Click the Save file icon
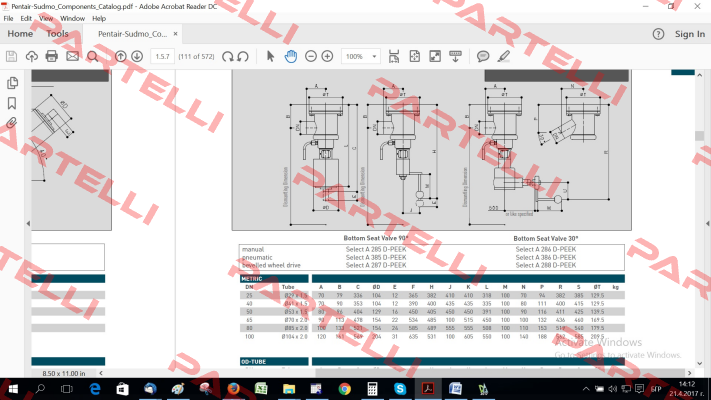Viewport: 711px width, 400px height. [x=11, y=56]
